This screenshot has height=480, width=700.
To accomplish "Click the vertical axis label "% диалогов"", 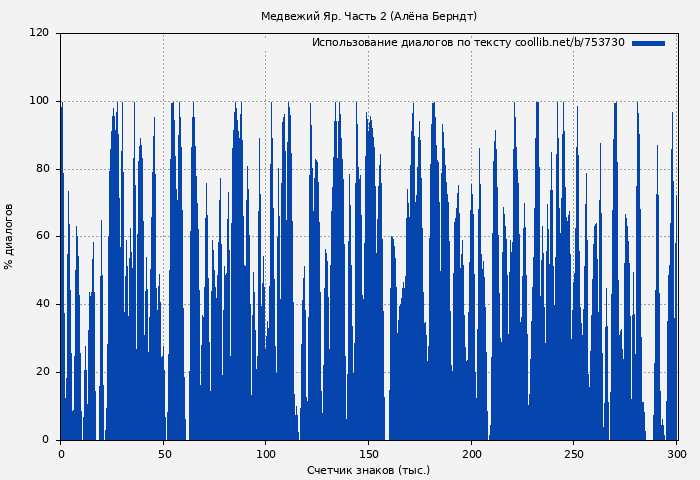I will tap(9, 236).
